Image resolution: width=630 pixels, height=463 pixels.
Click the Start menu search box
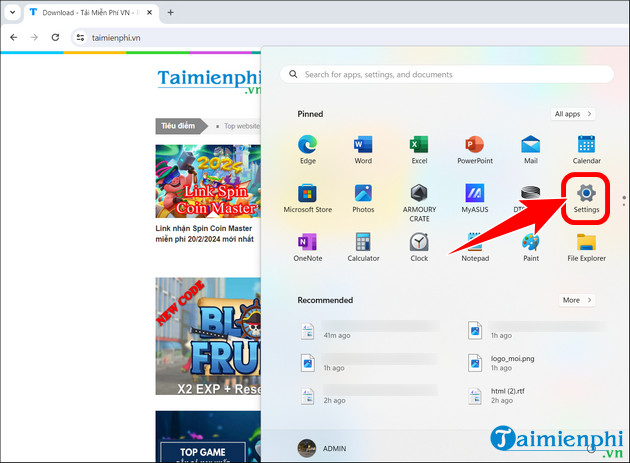click(x=447, y=74)
